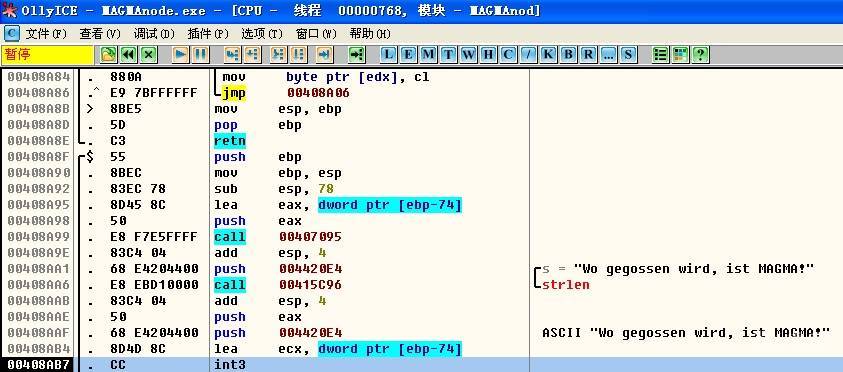Screen dimensions: 843x372
Task: Select the retn instruction line
Action: click(230, 141)
